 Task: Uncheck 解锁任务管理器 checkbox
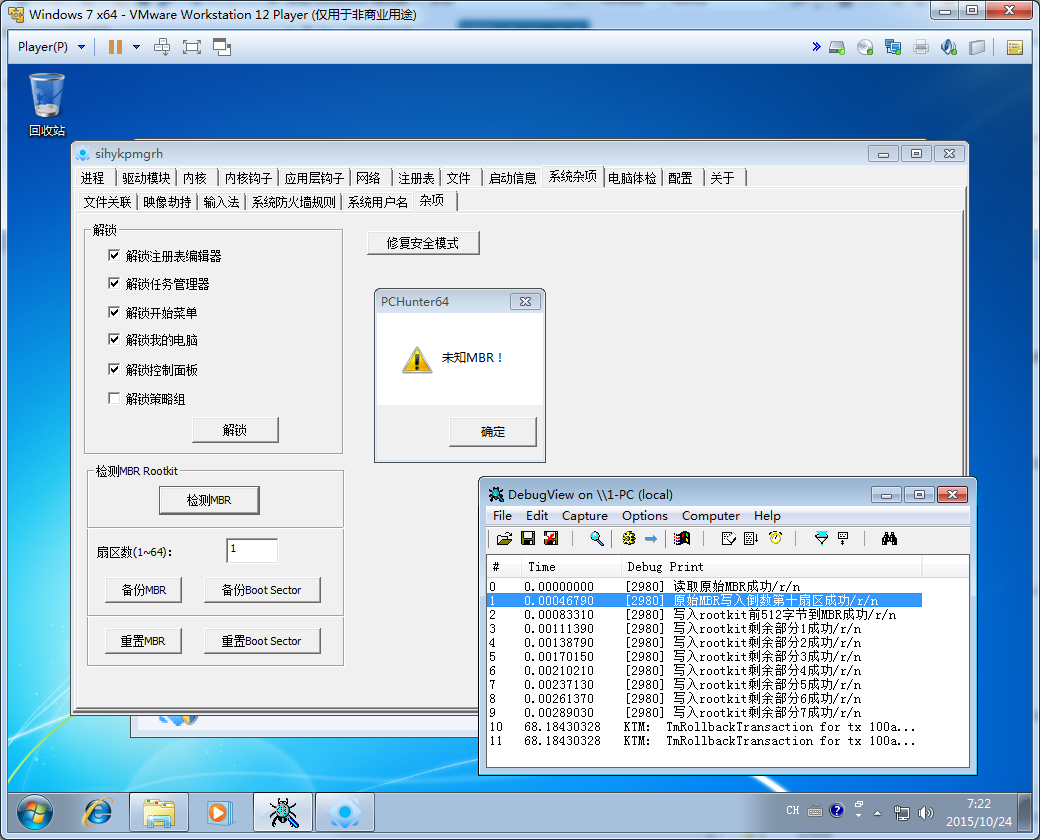(114, 284)
